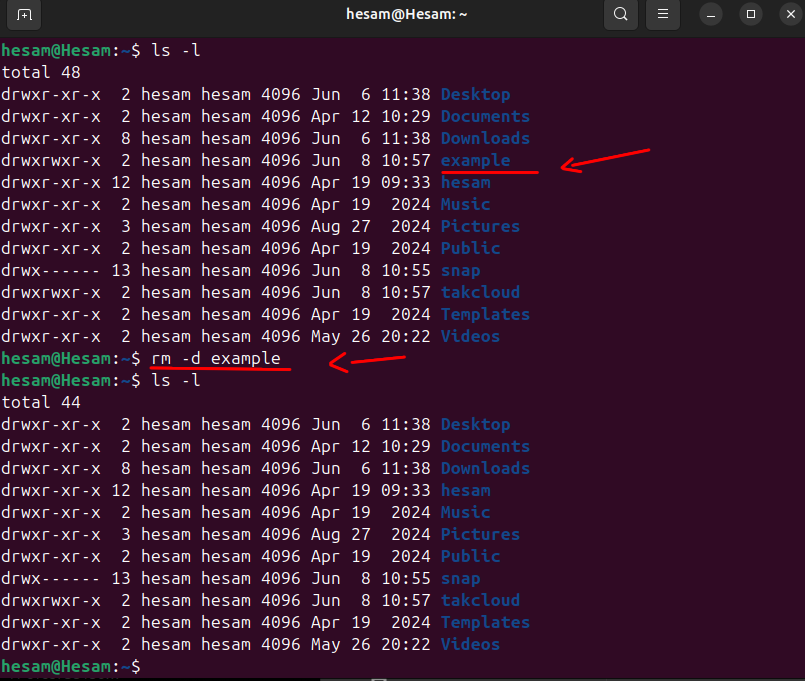Click Music in the first listing
This screenshot has width=805, height=681.
click(466, 204)
